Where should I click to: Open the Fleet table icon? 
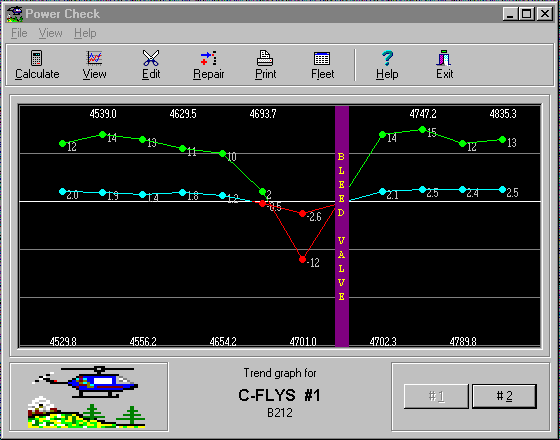coord(322,58)
